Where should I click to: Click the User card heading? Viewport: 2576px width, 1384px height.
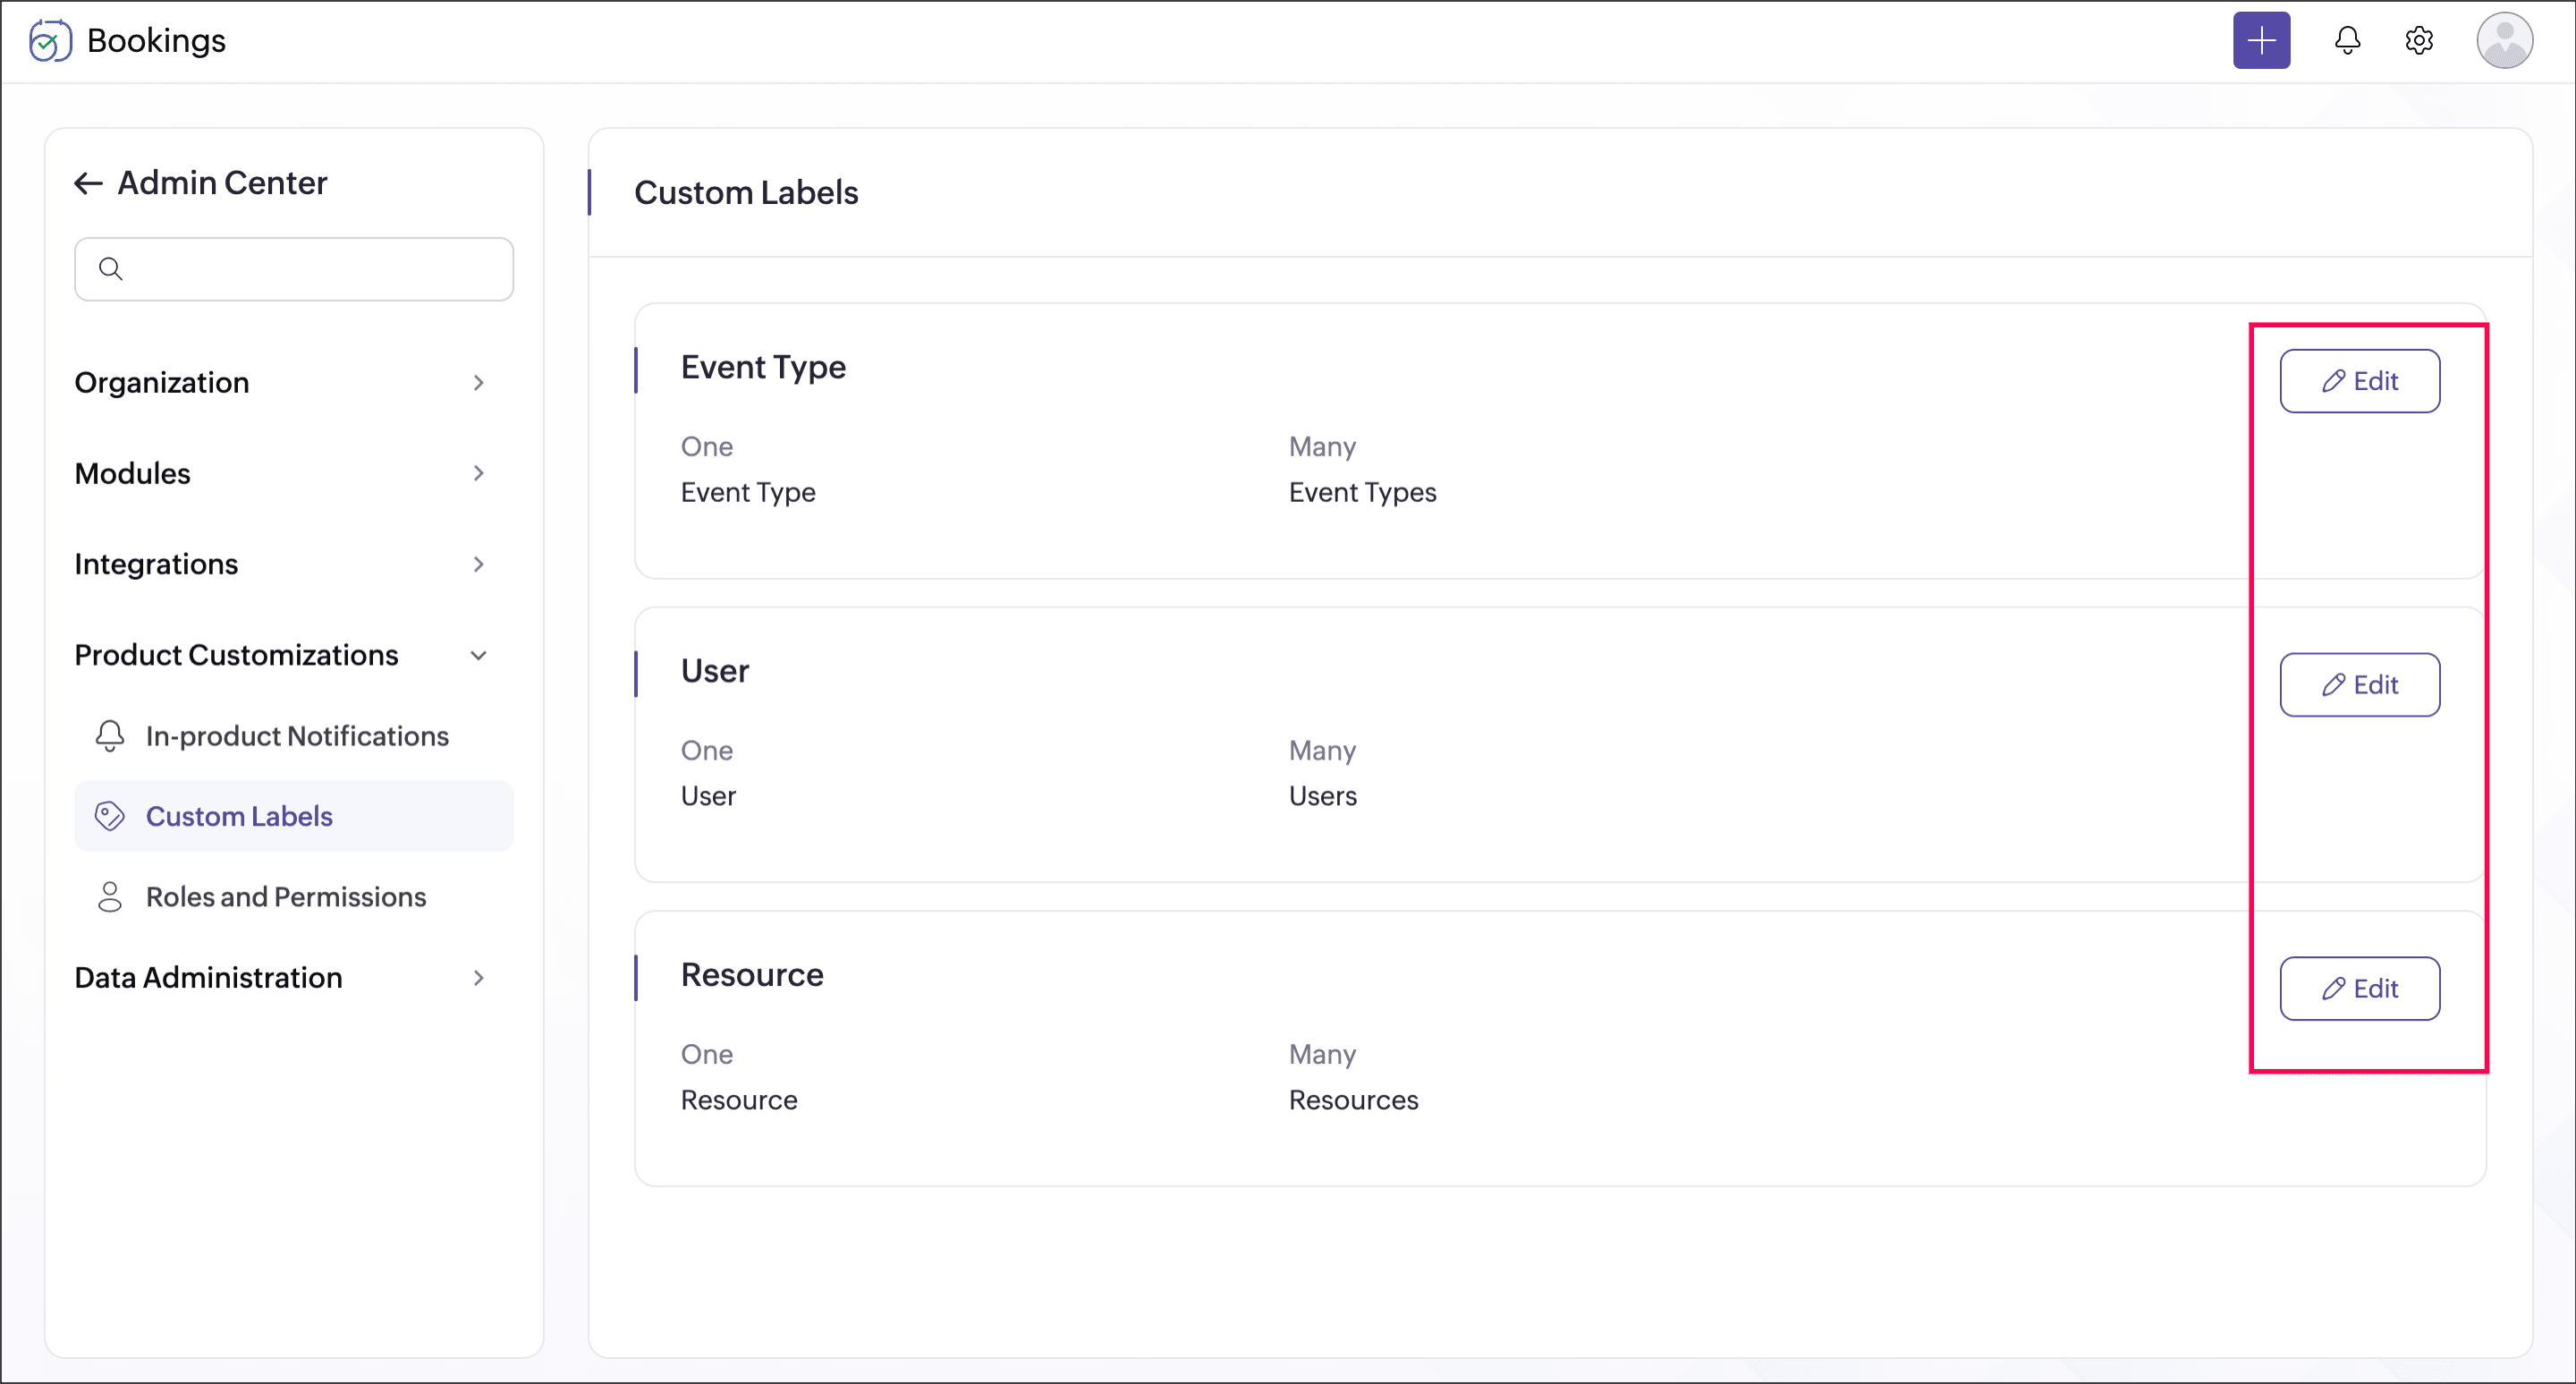tap(715, 671)
